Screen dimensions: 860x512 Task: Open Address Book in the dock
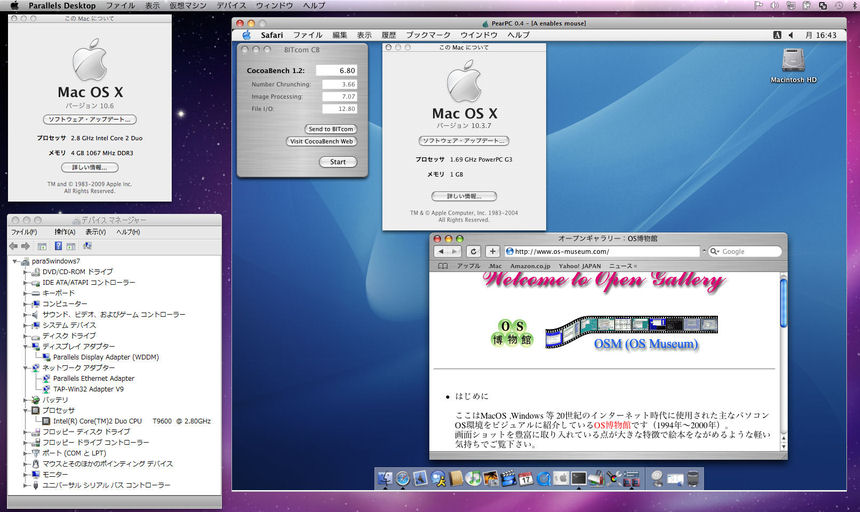click(456, 478)
